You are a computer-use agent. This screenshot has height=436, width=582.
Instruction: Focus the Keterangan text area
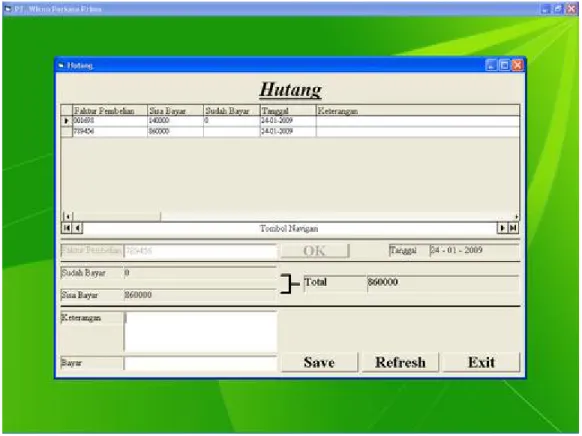(200, 331)
